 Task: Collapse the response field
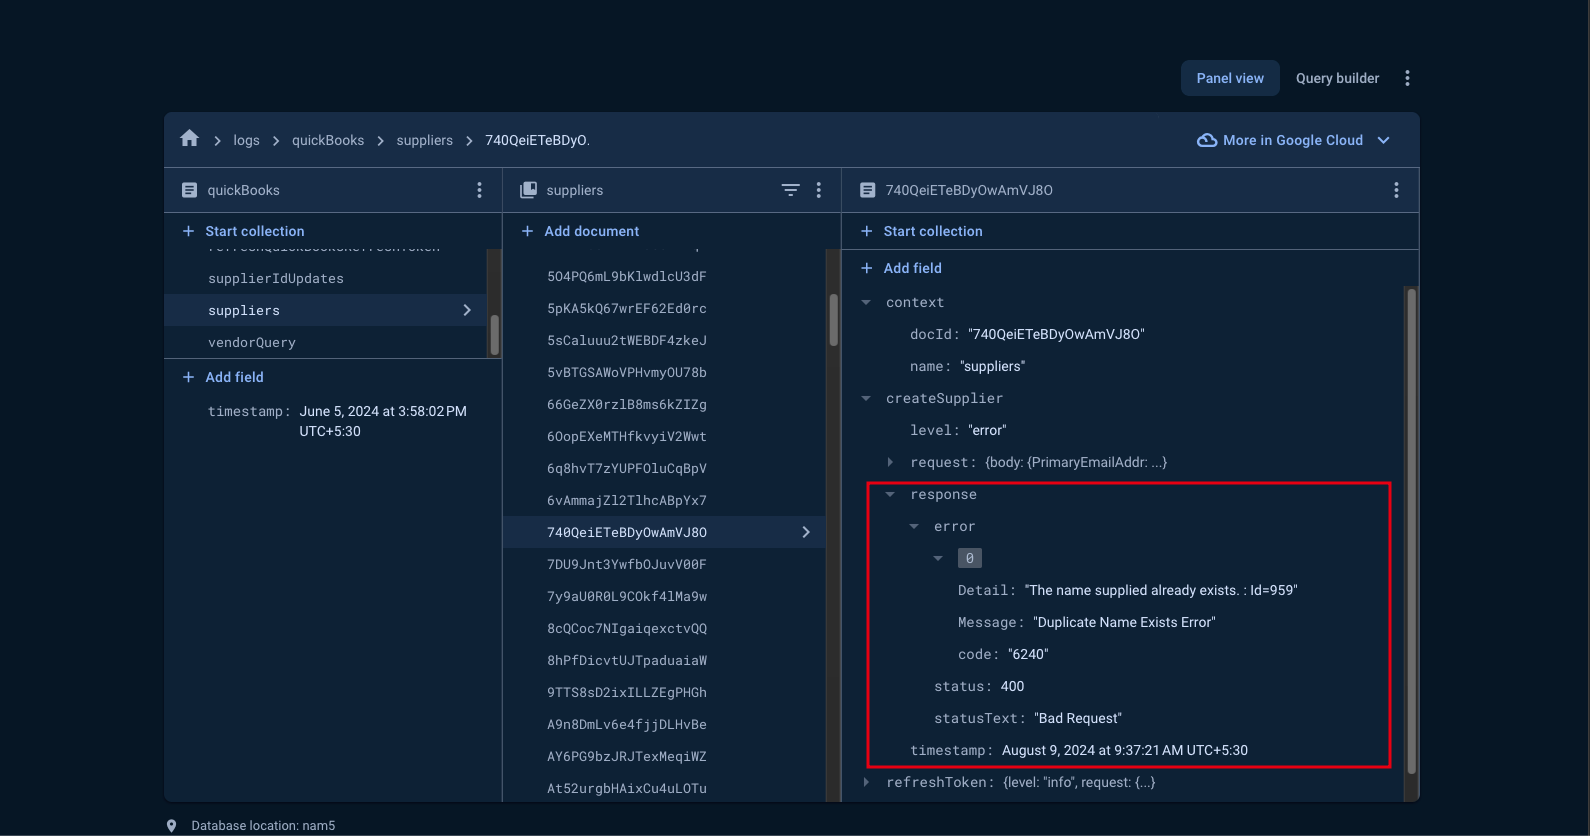tap(890, 494)
